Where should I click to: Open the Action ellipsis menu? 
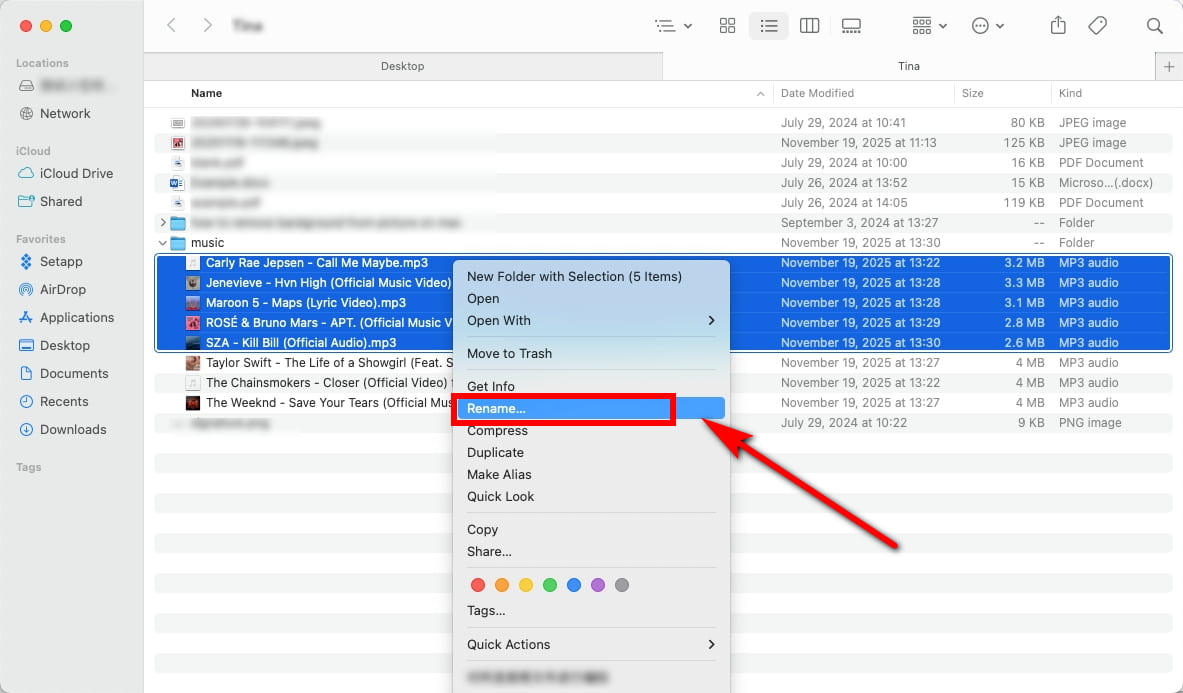pos(987,26)
